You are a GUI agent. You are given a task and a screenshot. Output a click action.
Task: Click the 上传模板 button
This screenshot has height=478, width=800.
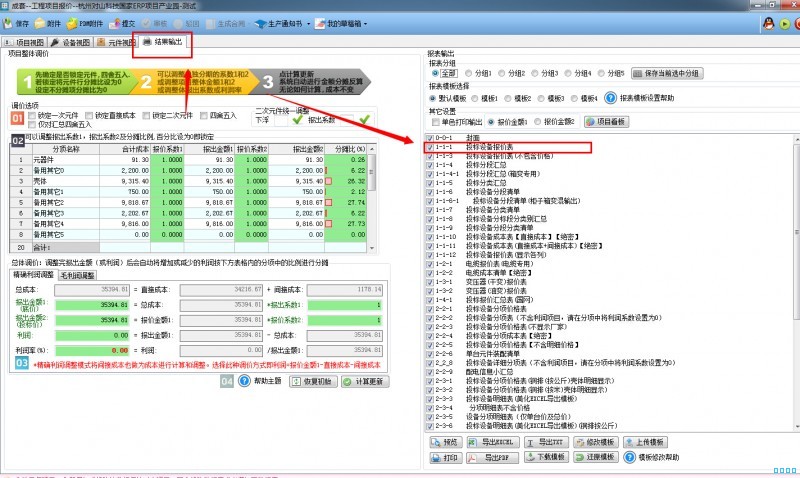[x=645, y=442]
